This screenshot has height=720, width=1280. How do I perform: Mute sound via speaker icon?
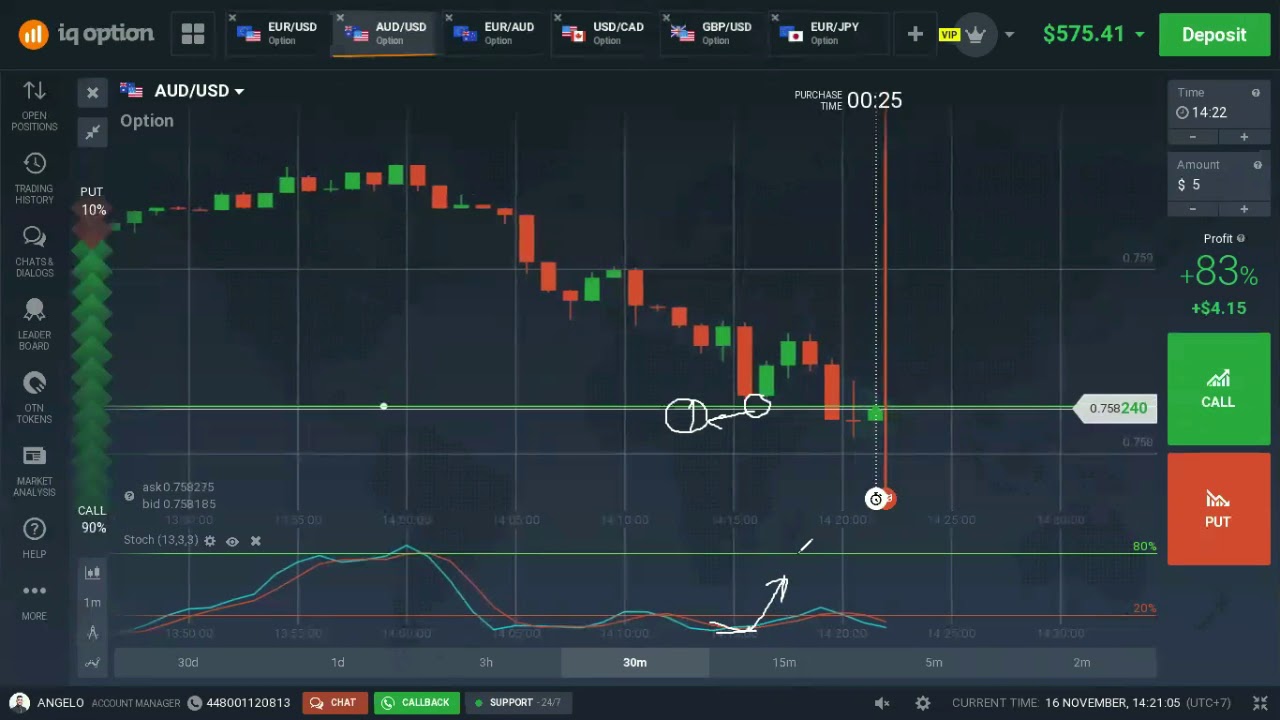point(882,703)
